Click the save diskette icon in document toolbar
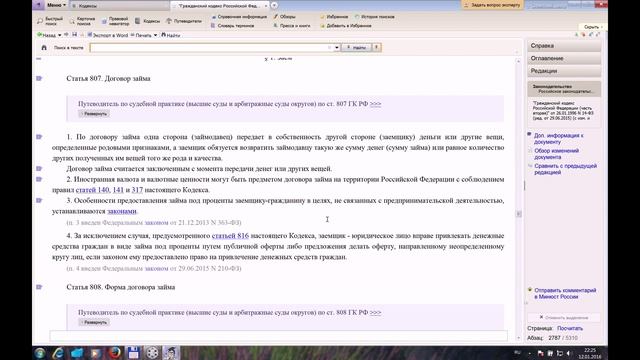The width and height of the screenshot is (640, 360). pyautogui.click(x=74, y=35)
